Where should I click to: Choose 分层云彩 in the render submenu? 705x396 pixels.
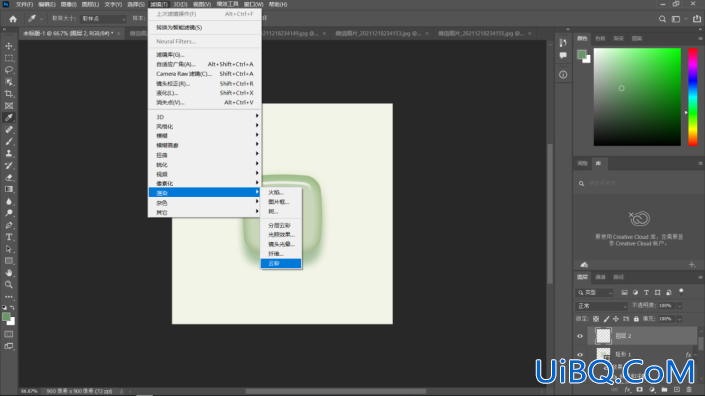pos(281,225)
